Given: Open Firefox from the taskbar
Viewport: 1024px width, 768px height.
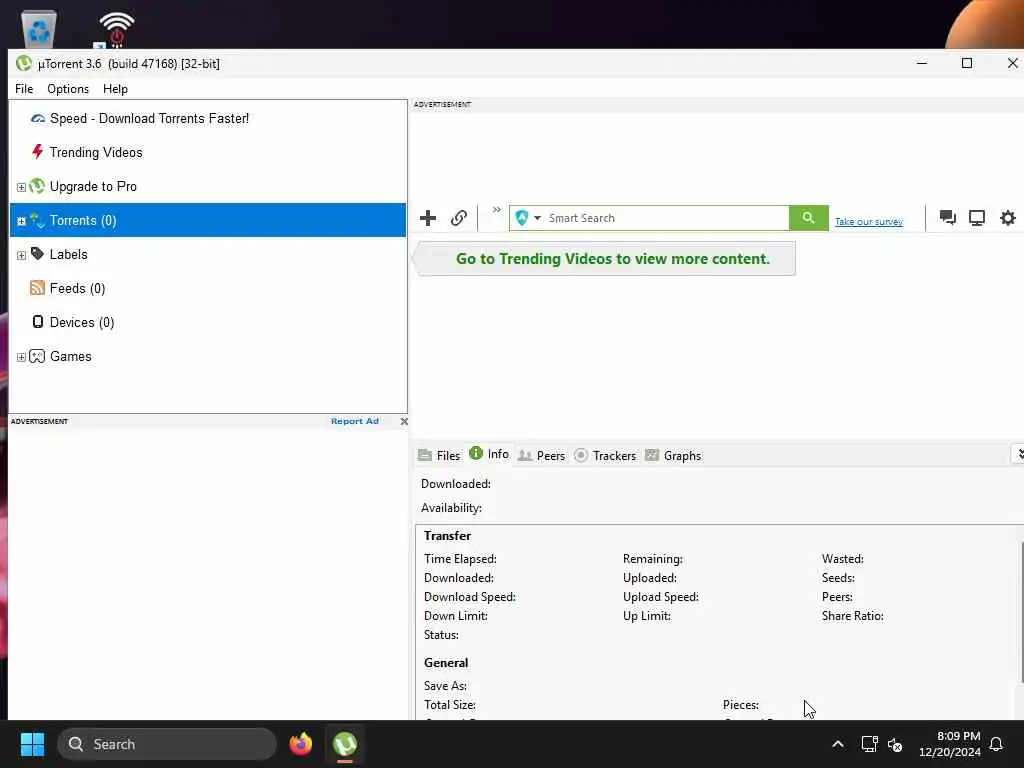Looking at the screenshot, I should (x=300, y=744).
